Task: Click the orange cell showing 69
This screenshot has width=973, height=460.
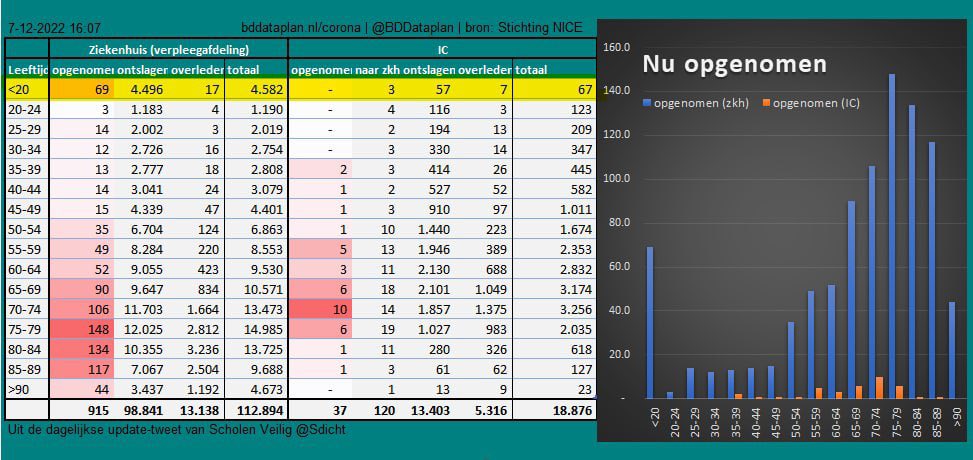Action: (81, 90)
